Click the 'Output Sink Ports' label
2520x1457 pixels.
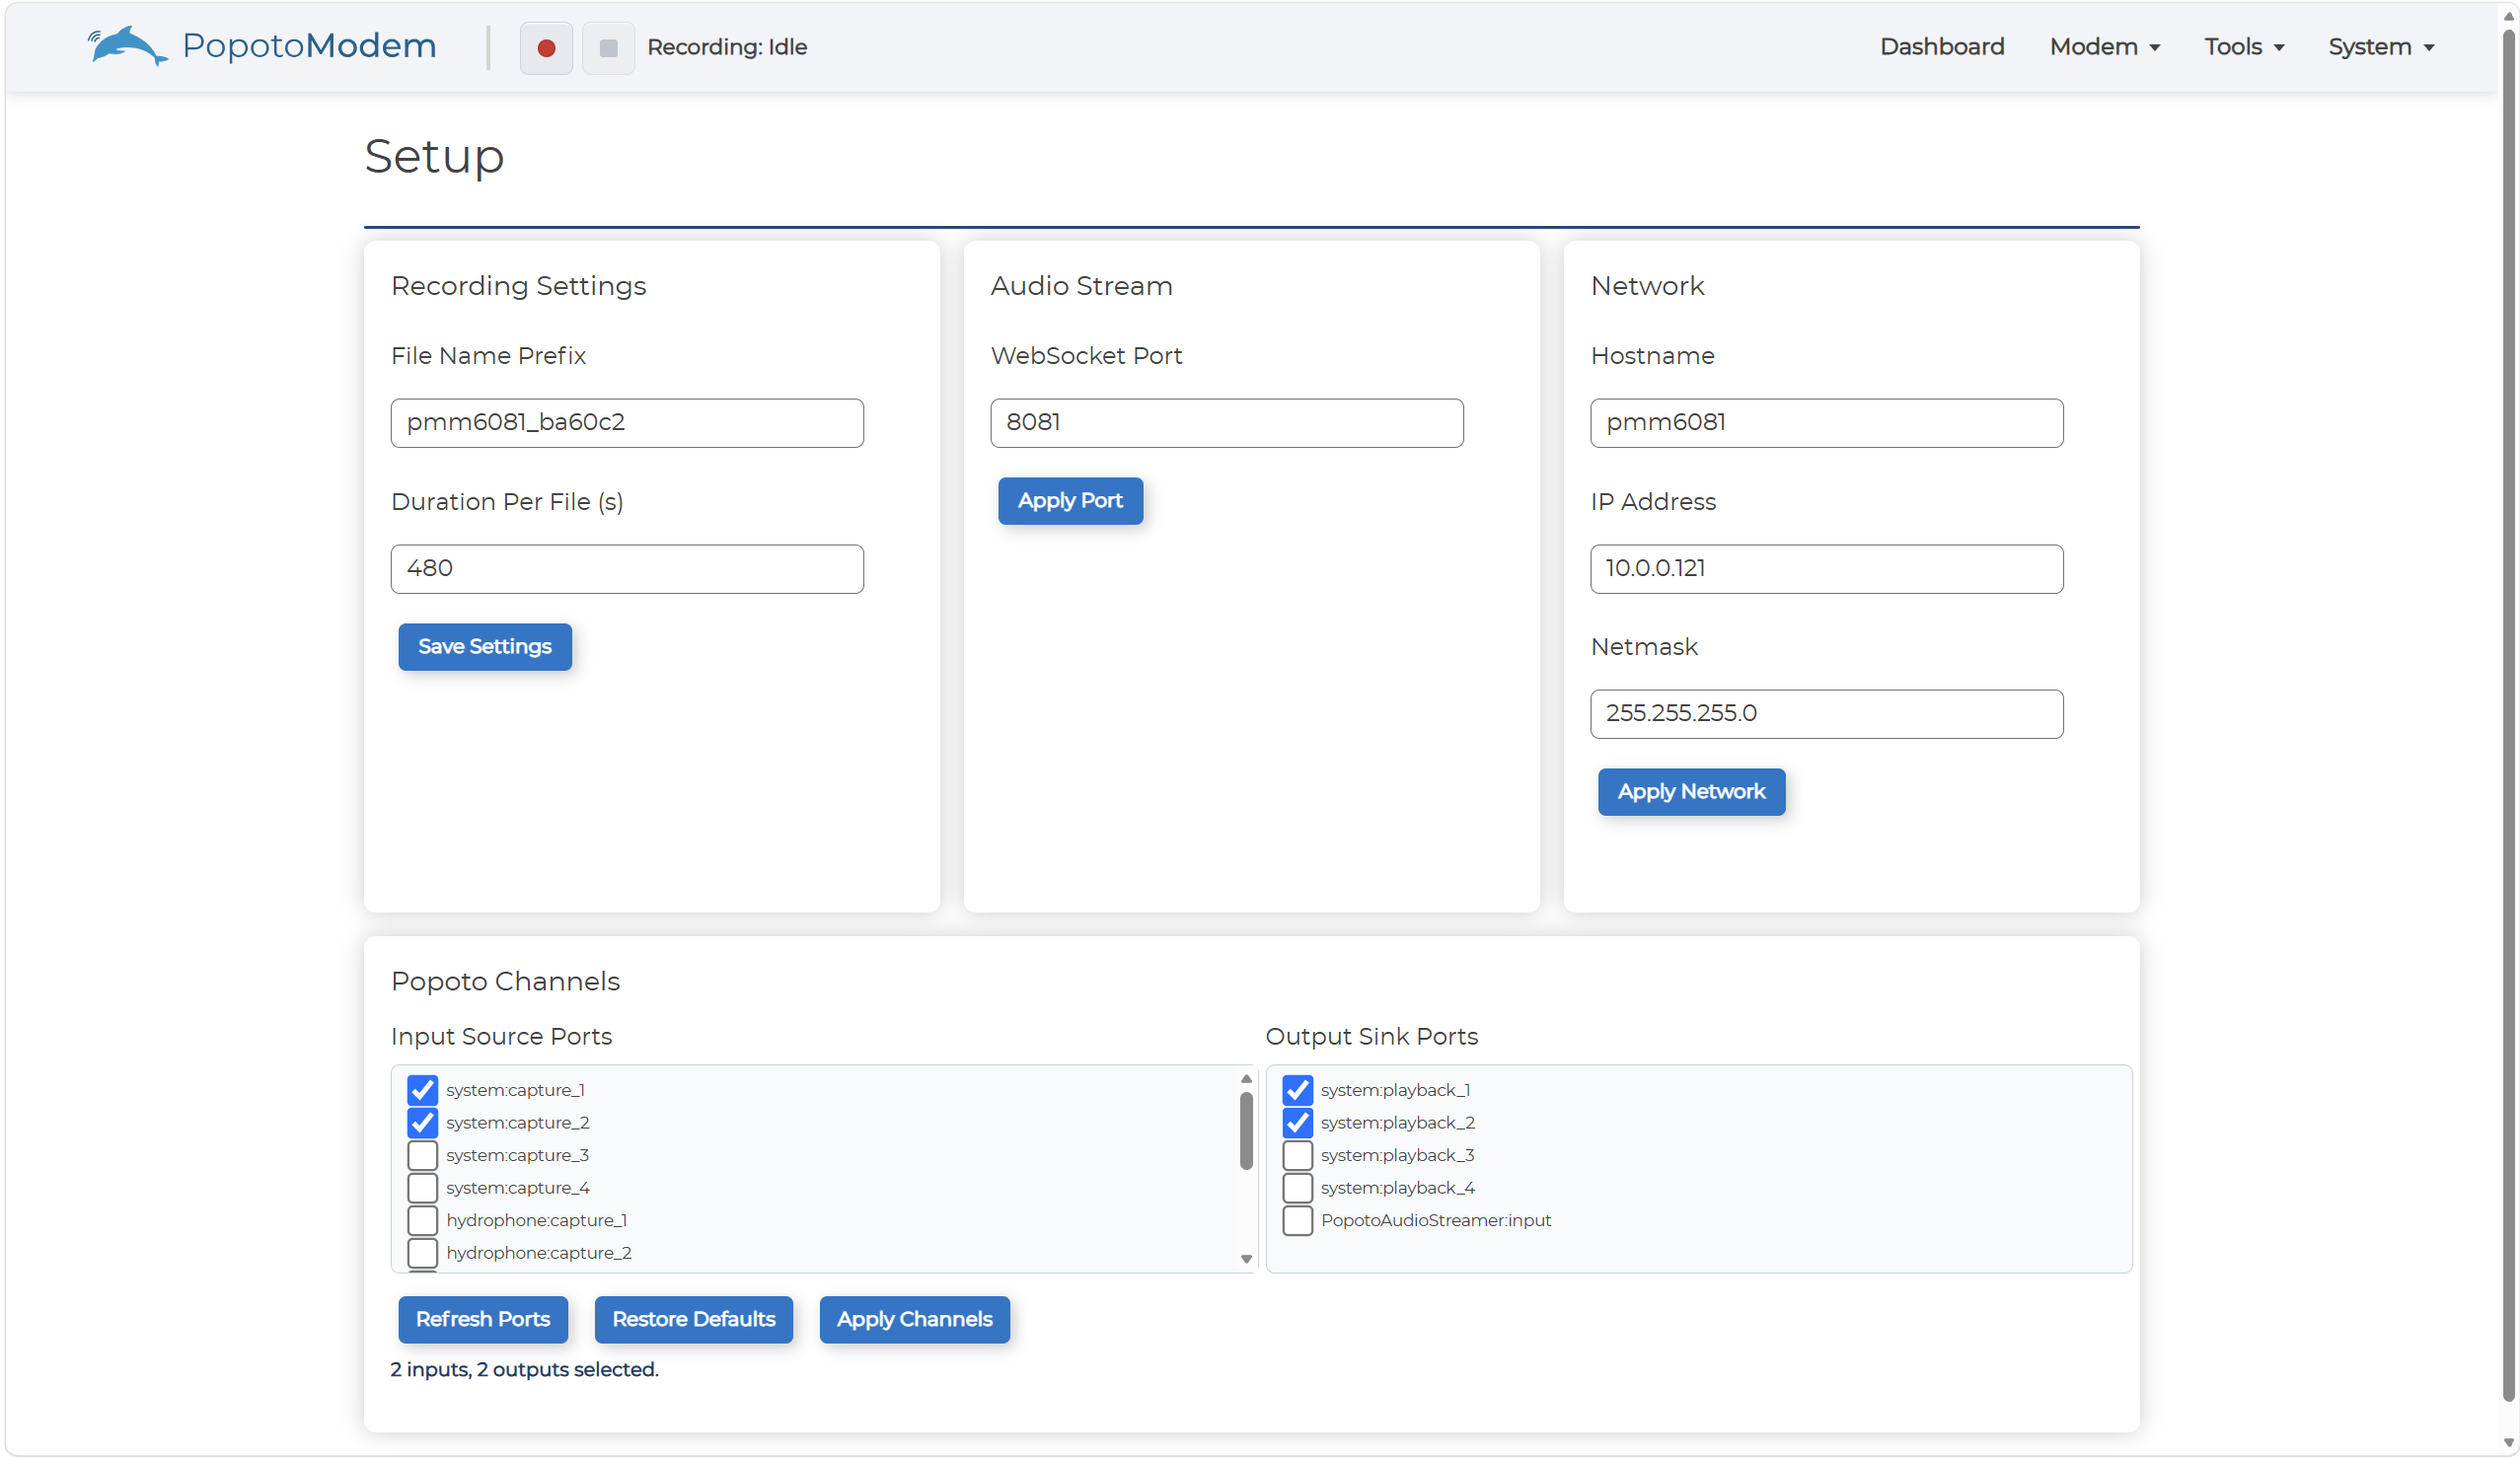[1371, 1036]
